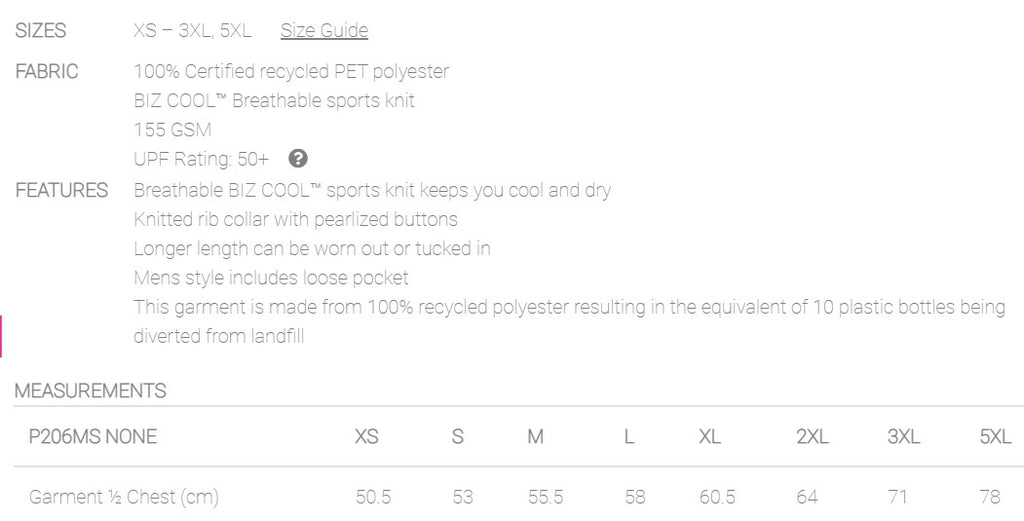Select the XS column header
This screenshot has height=521, width=1024.
[366, 437]
